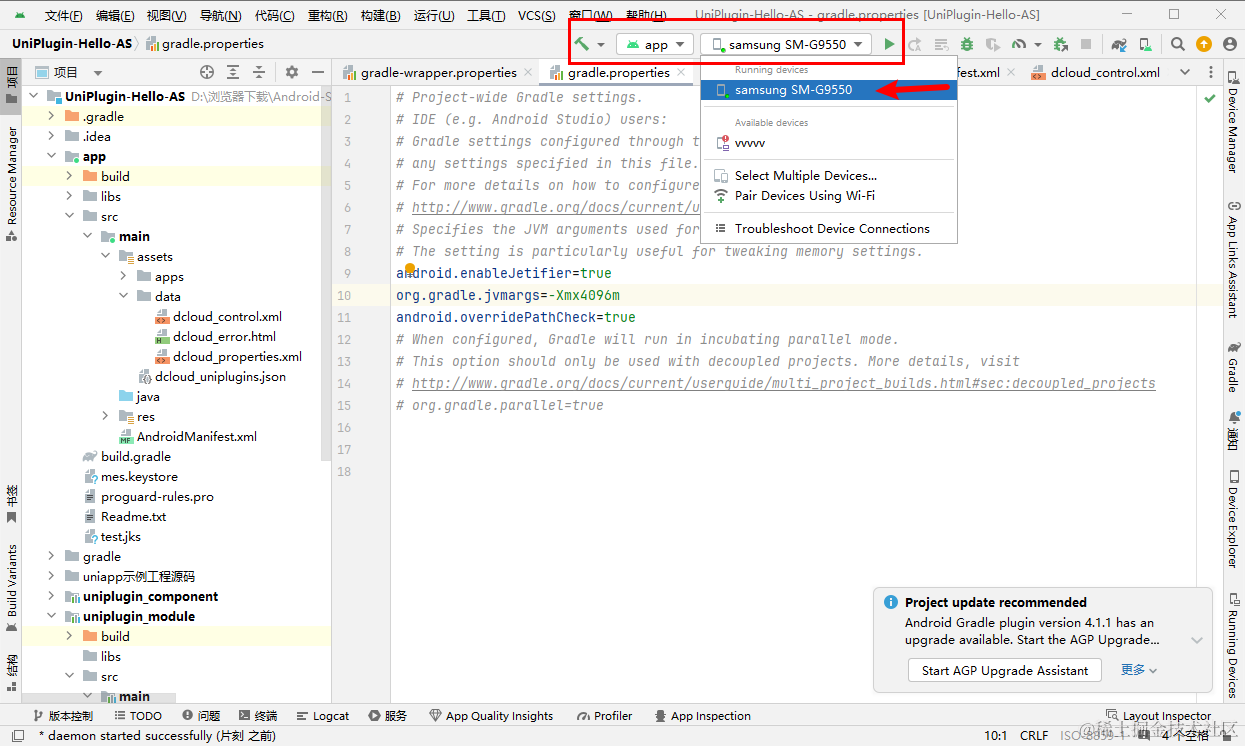1245x746 pixels.
Task: Sync project with Gradle files
Action: pyautogui.click(x=1118, y=44)
